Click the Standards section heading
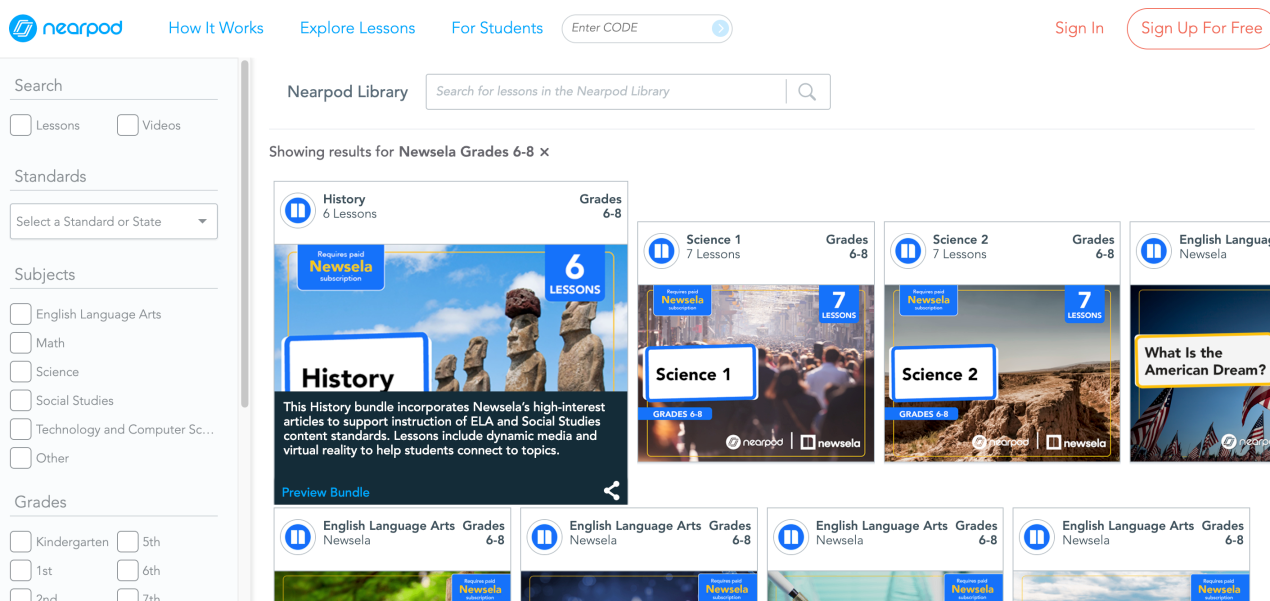Viewport: 1270px width, 601px height. (x=50, y=176)
